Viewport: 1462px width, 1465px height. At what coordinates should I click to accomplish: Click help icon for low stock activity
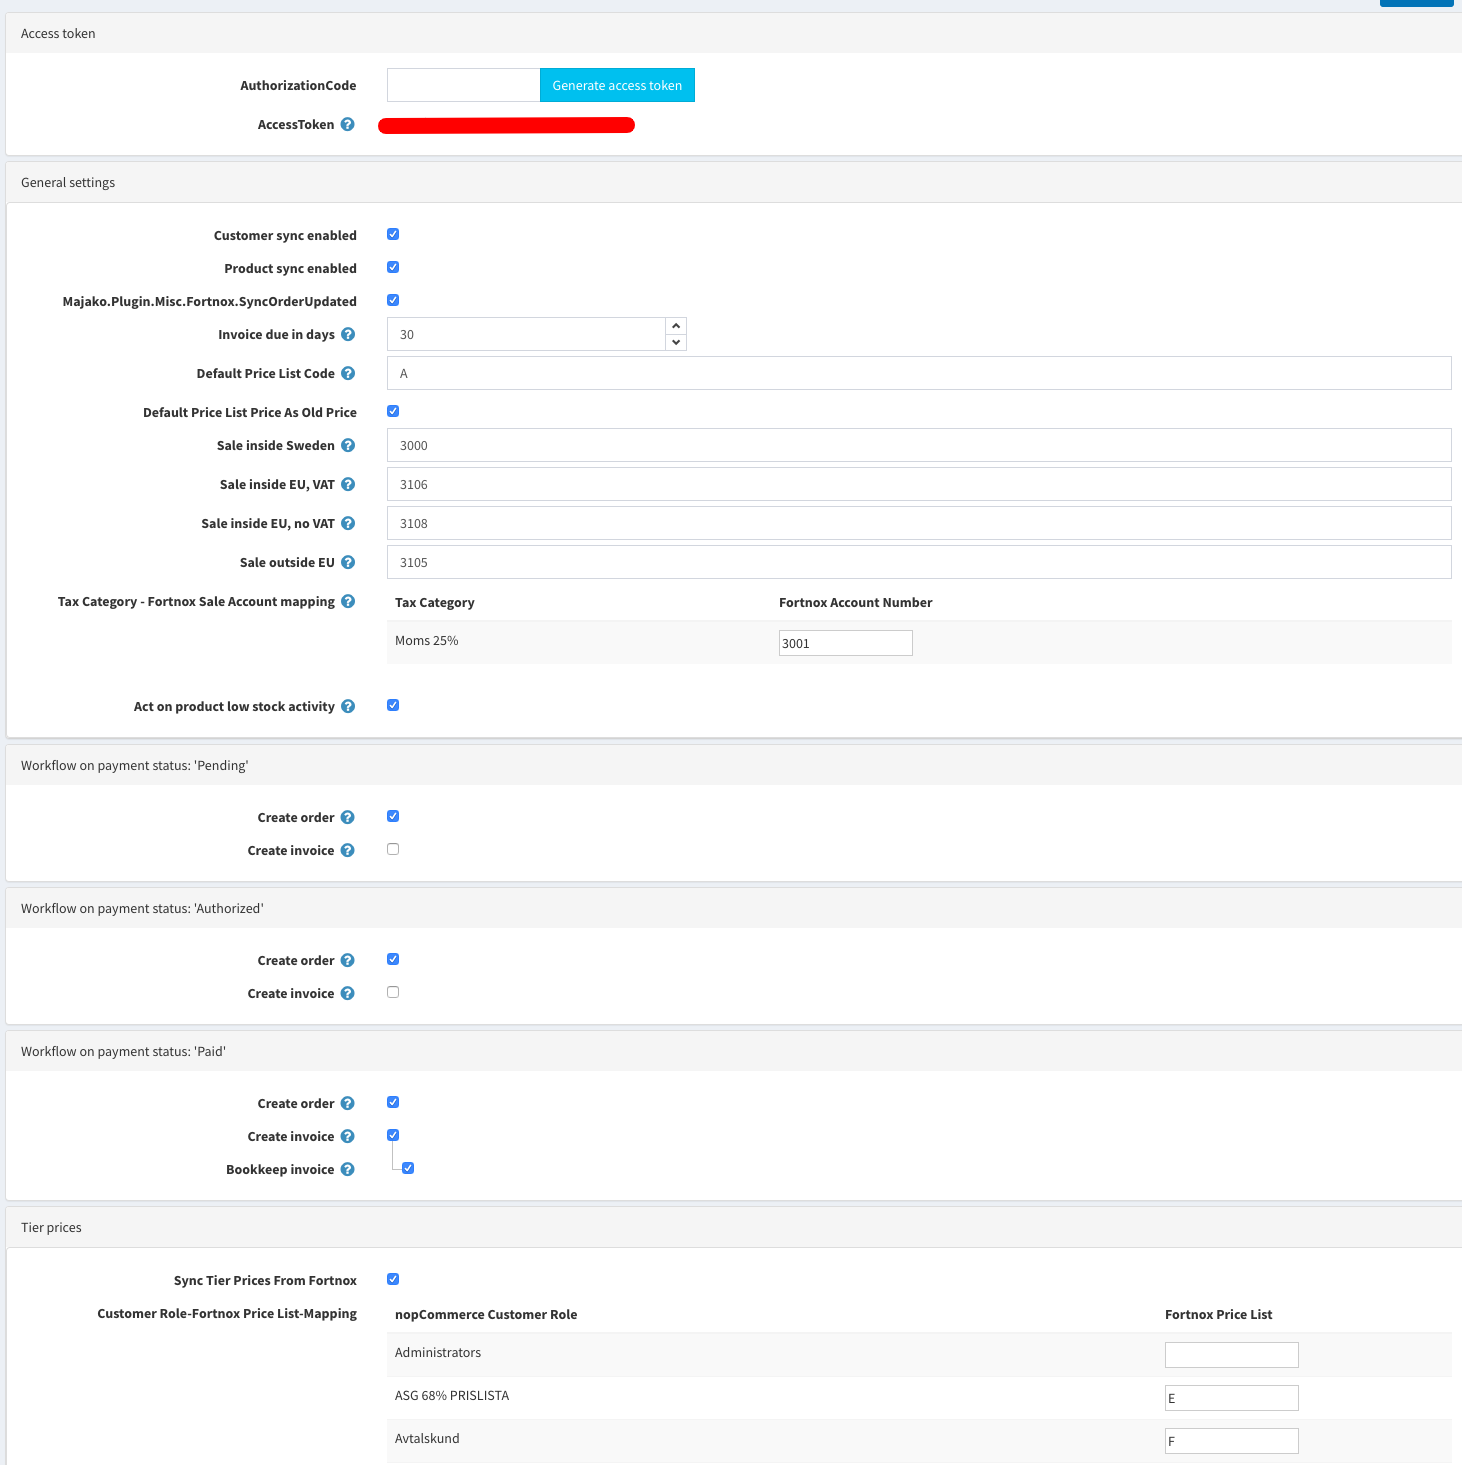[348, 706]
